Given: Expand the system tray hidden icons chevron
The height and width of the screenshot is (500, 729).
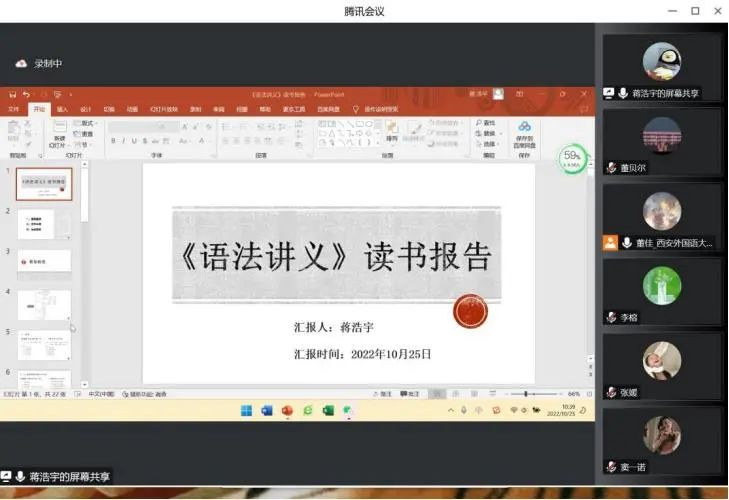Looking at the screenshot, I should click(453, 411).
